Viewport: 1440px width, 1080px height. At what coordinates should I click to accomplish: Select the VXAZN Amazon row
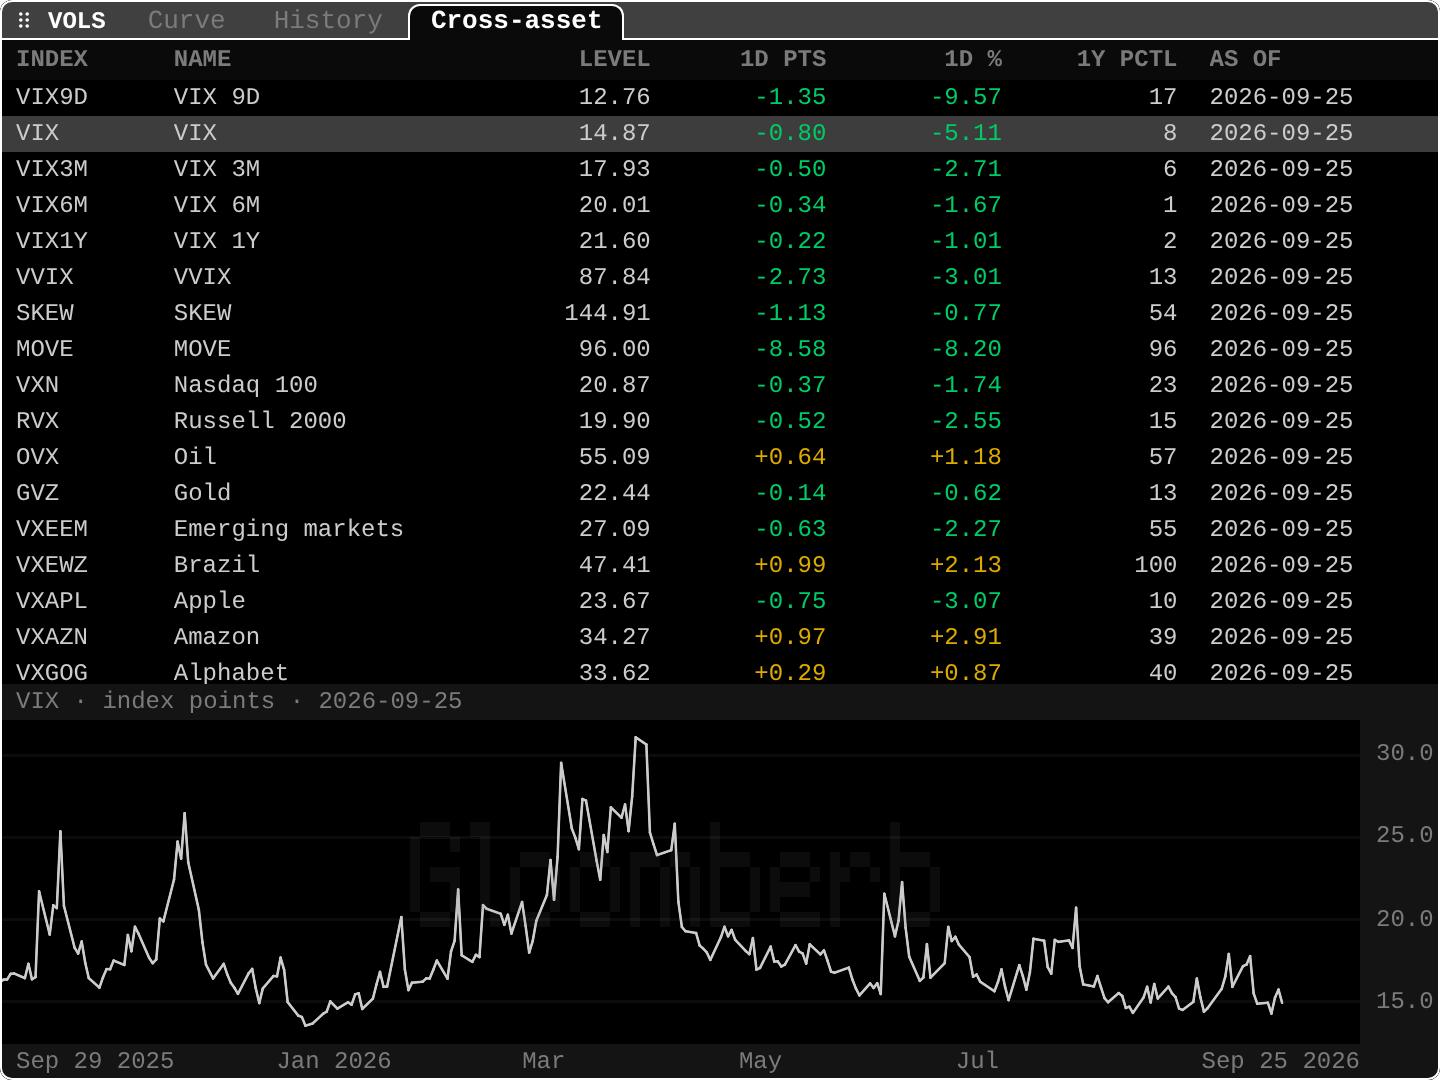720,637
